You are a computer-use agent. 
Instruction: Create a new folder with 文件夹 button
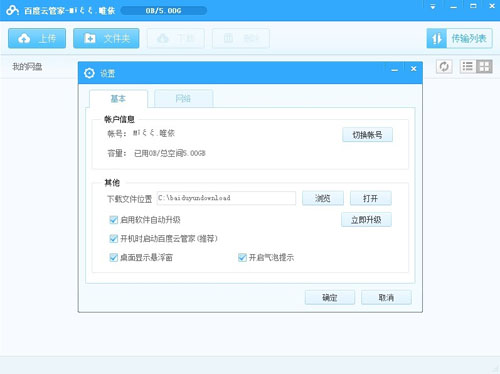[x=106, y=38]
